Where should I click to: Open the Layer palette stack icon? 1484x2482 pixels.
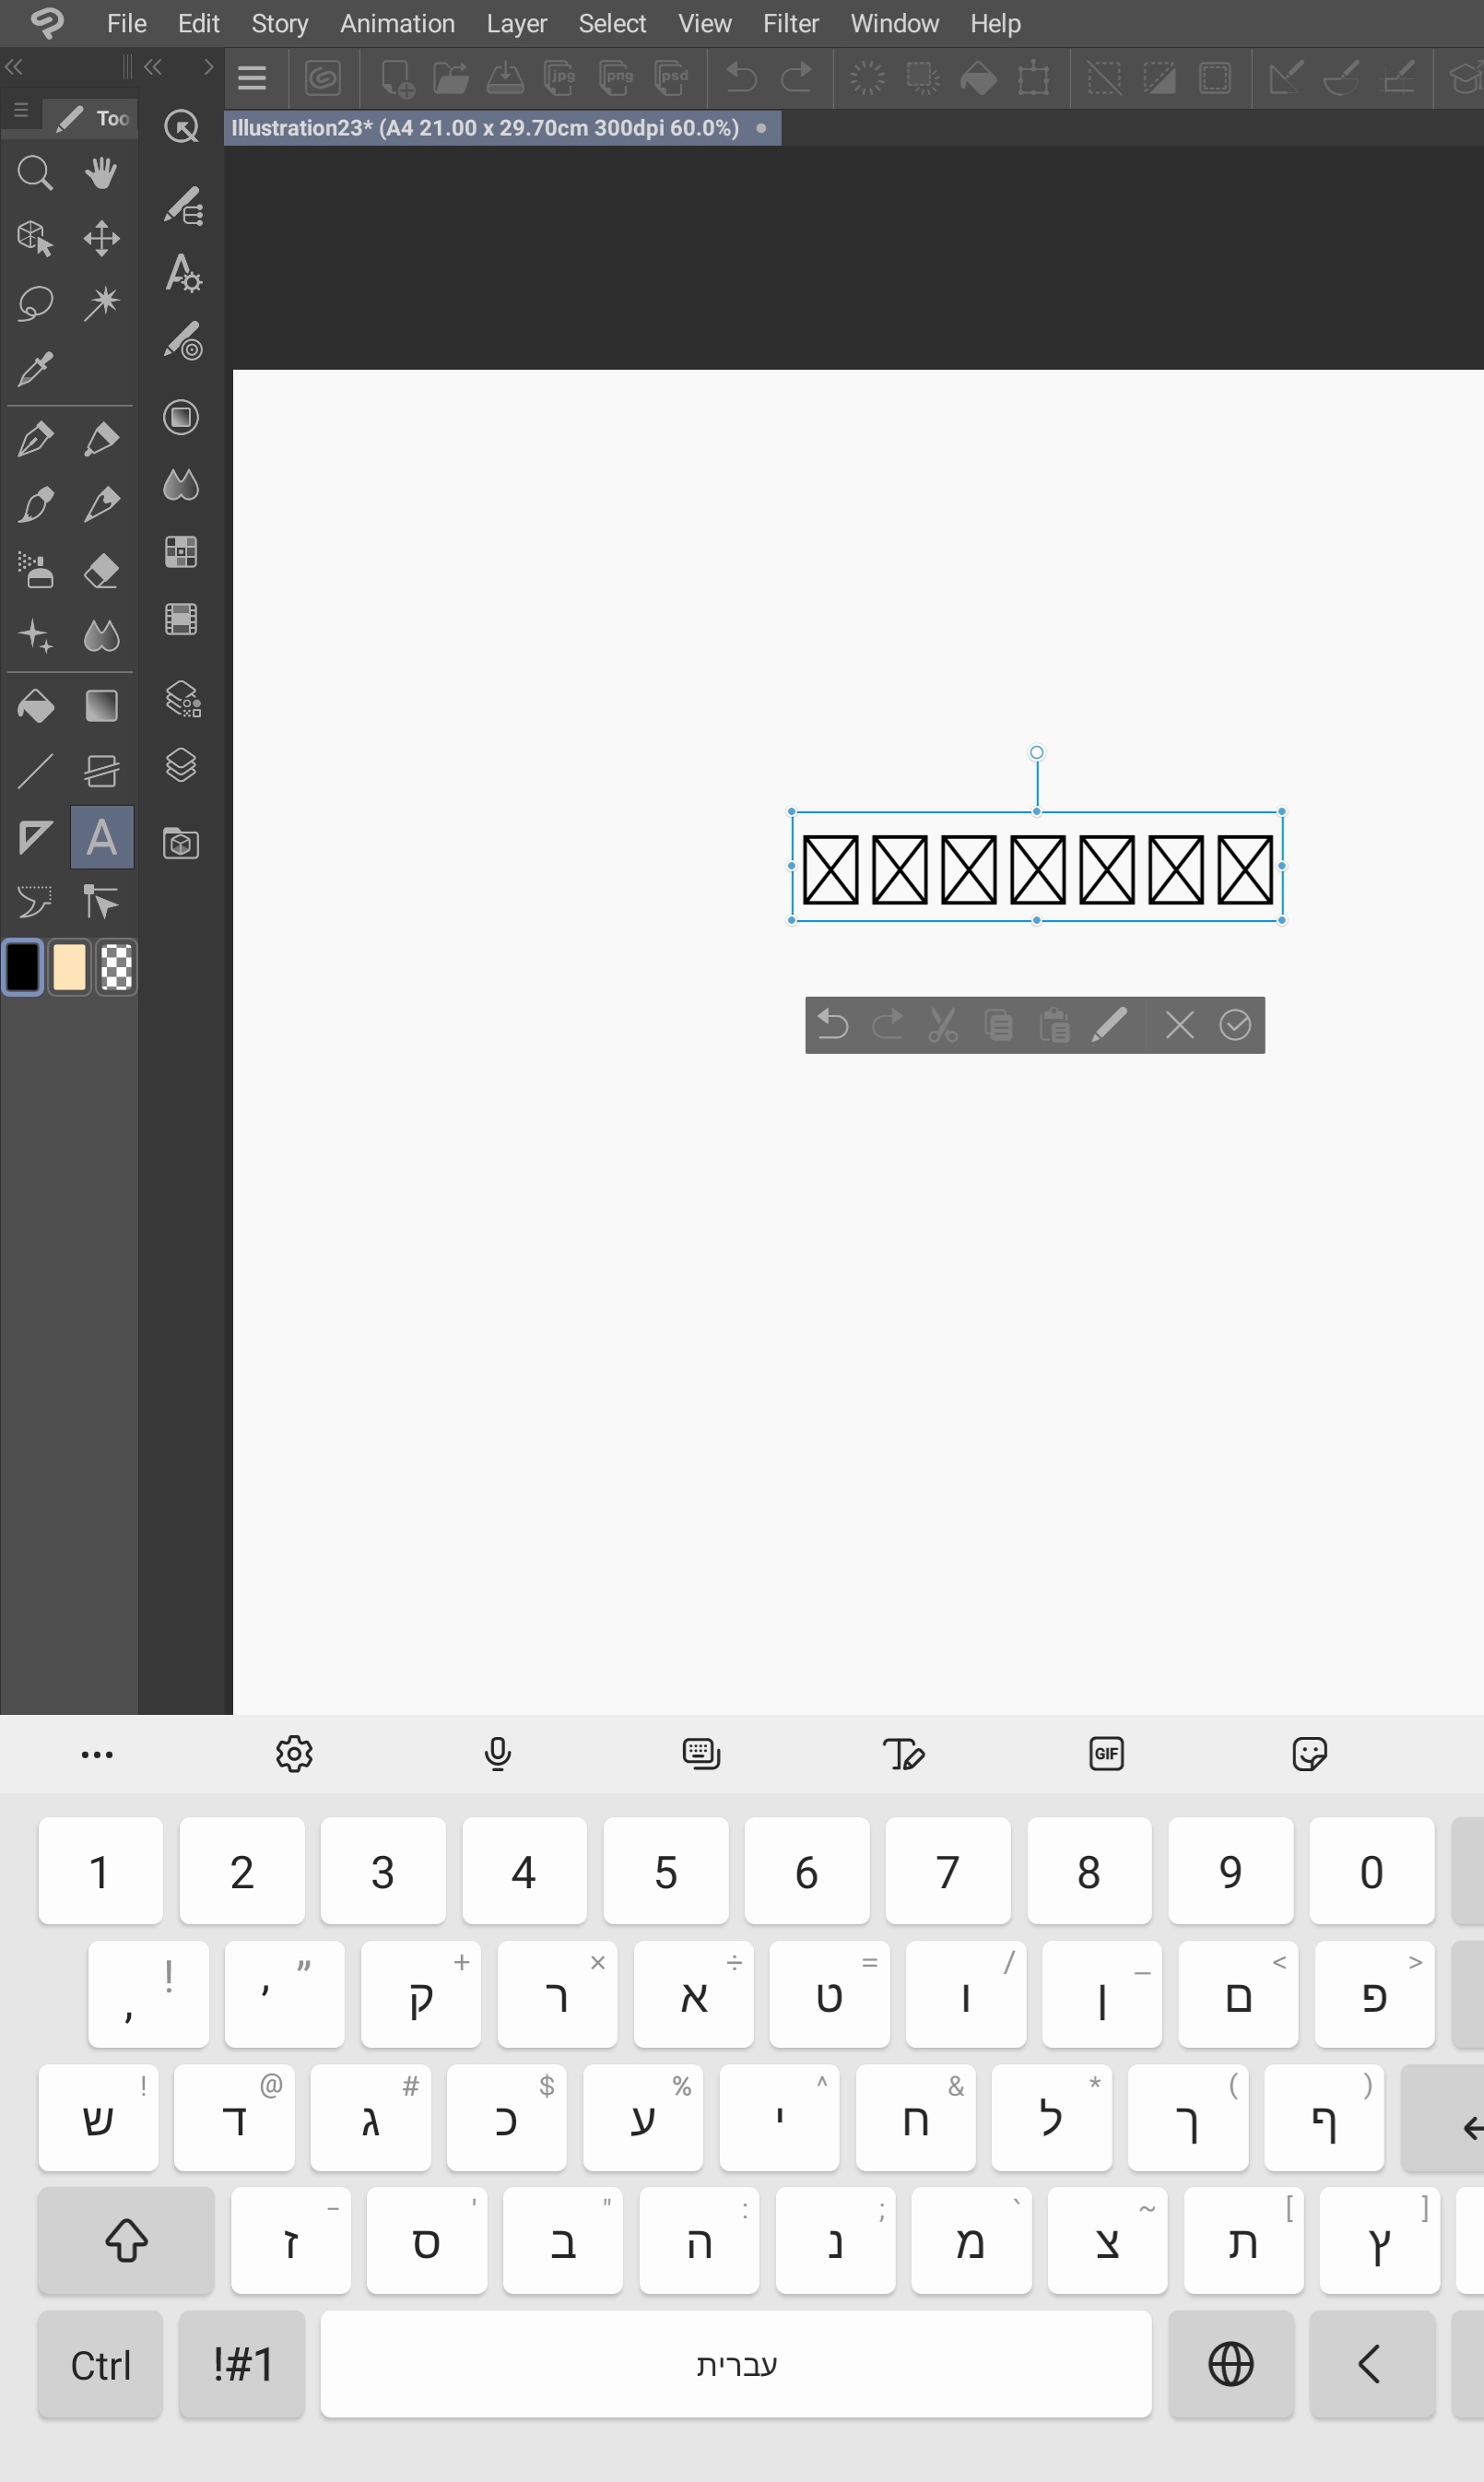[181, 766]
